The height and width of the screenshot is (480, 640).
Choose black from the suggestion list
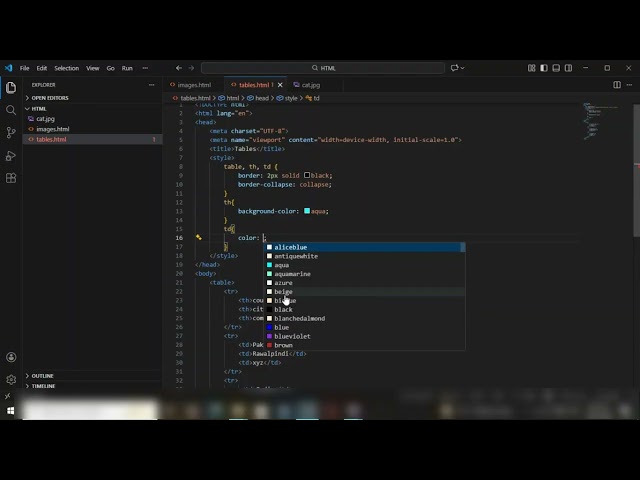pos(365,309)
